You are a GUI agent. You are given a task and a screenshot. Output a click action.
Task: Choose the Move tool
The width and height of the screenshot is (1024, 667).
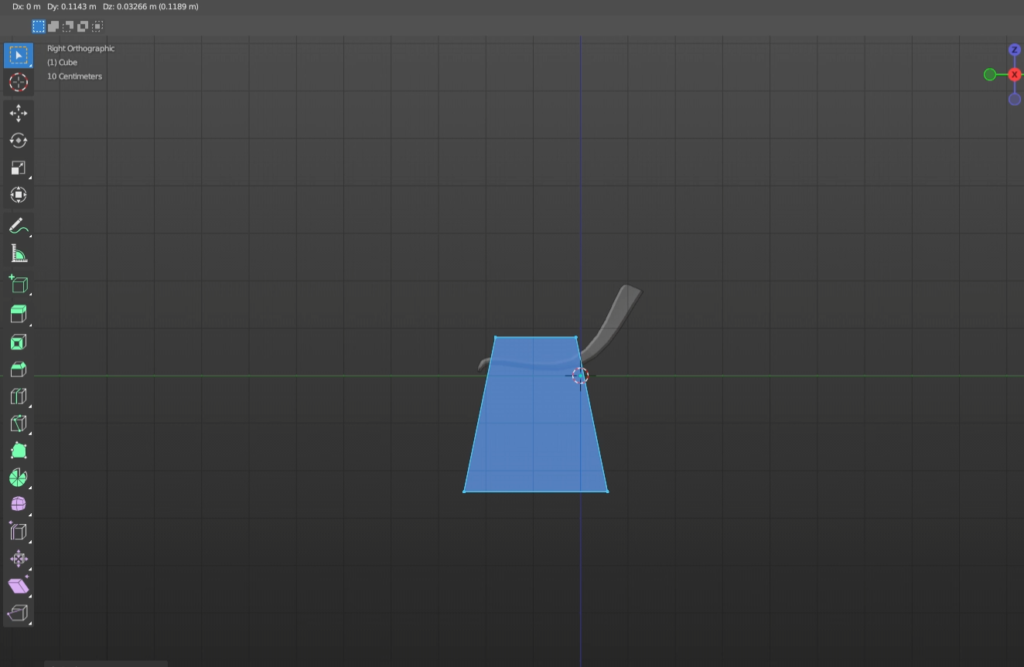[x=18, y=114]
